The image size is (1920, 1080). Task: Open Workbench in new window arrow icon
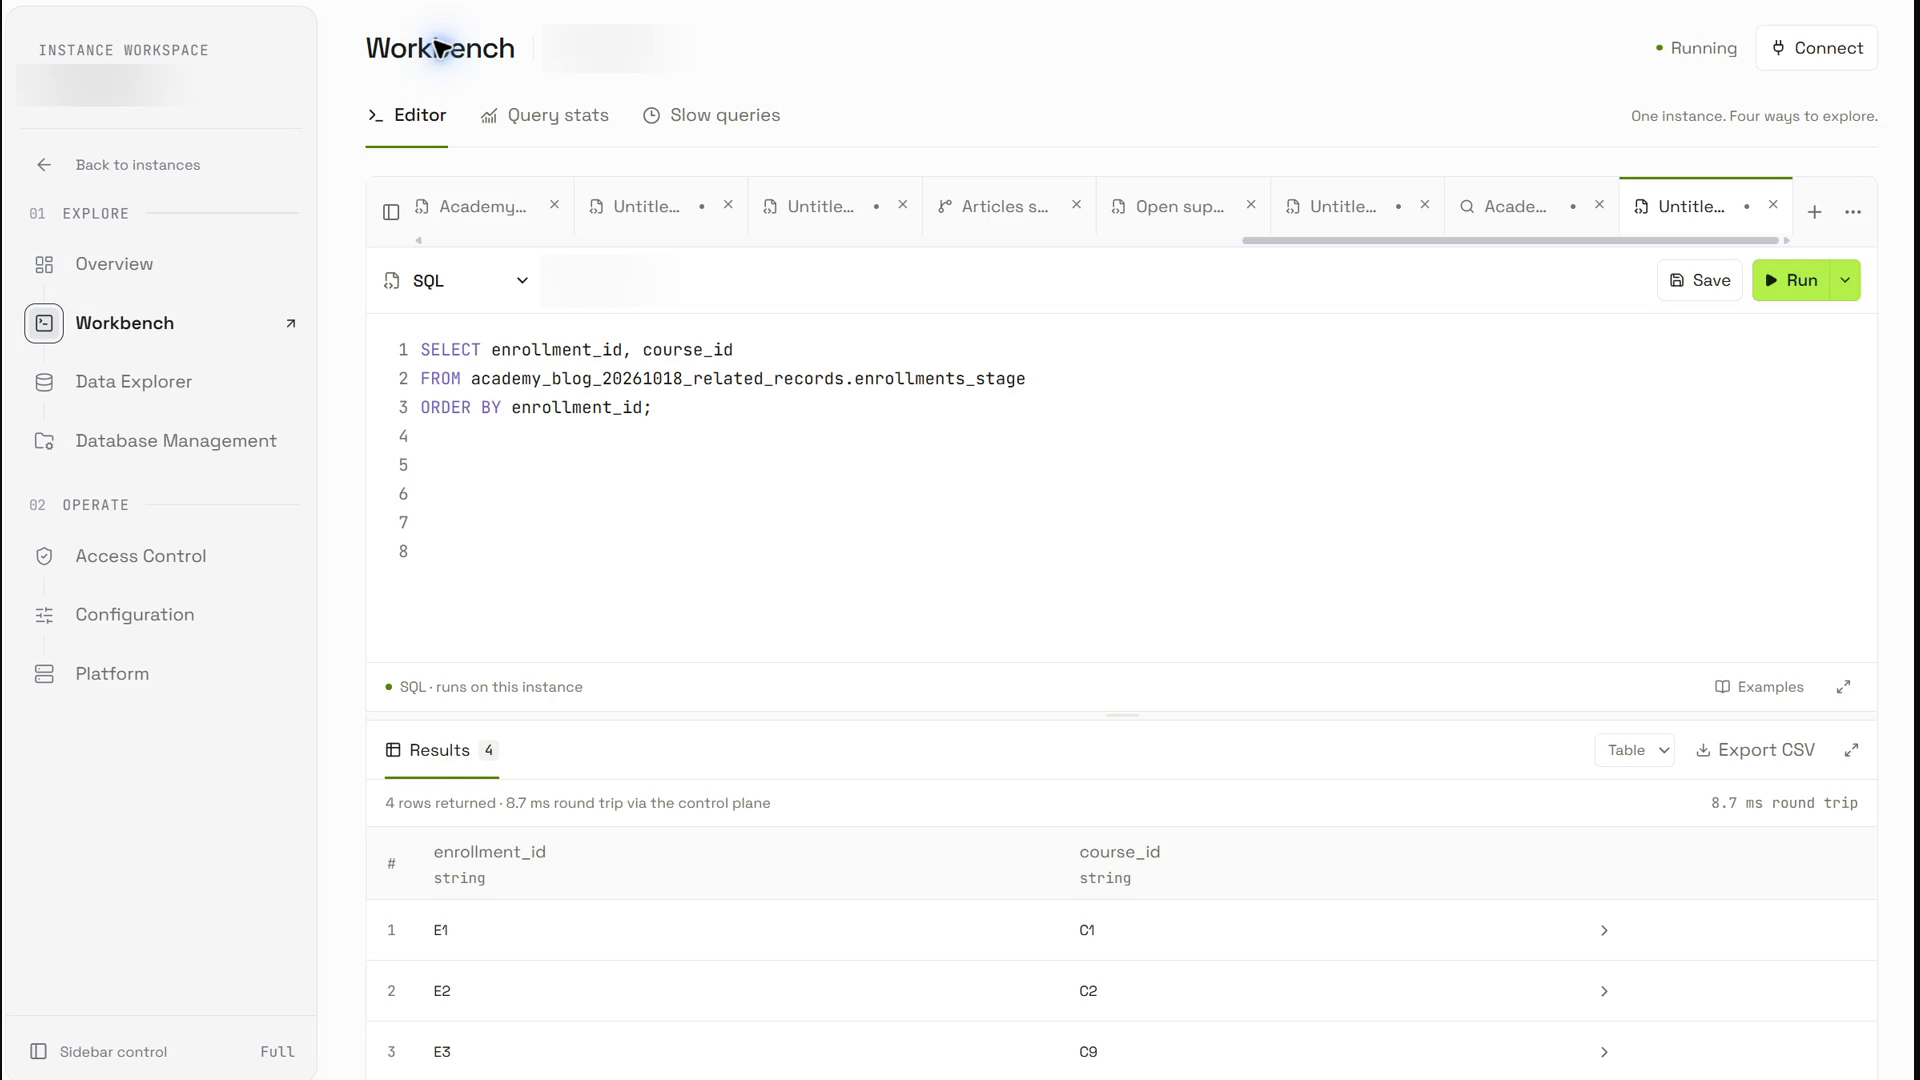pos(291,323)
